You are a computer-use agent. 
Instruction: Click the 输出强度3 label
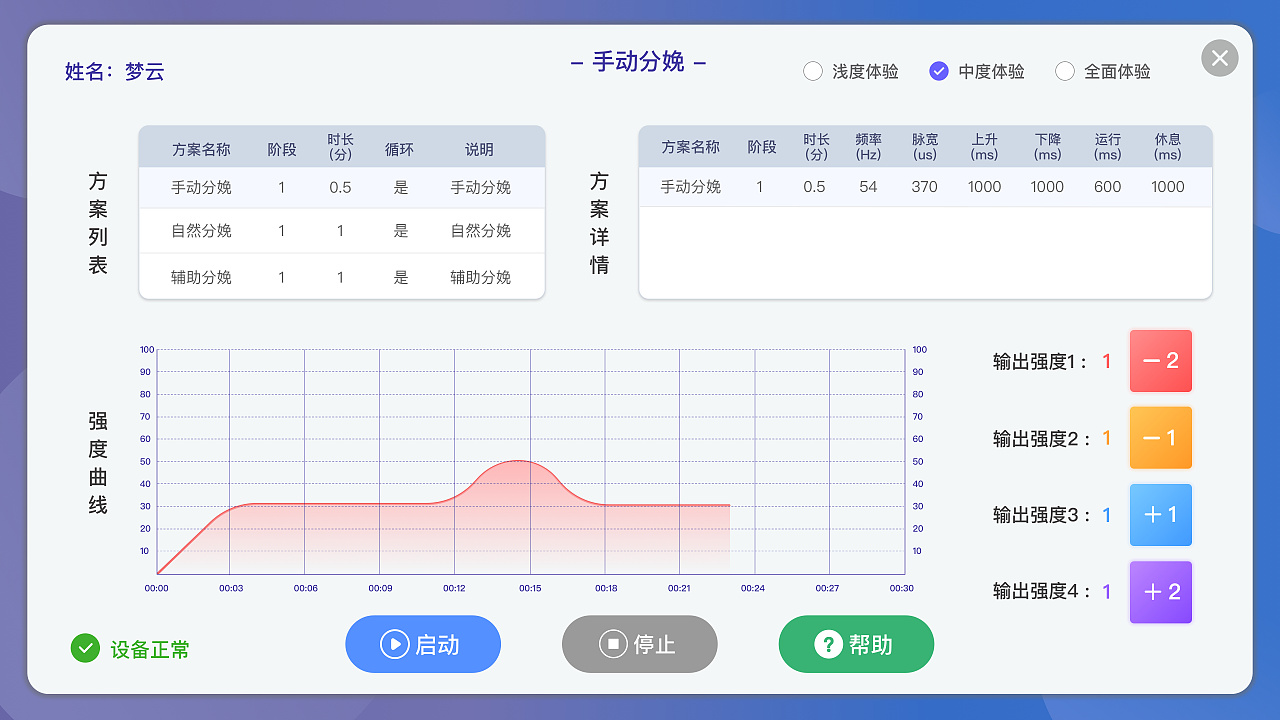pyautogui.click(x=1040, y=515)
